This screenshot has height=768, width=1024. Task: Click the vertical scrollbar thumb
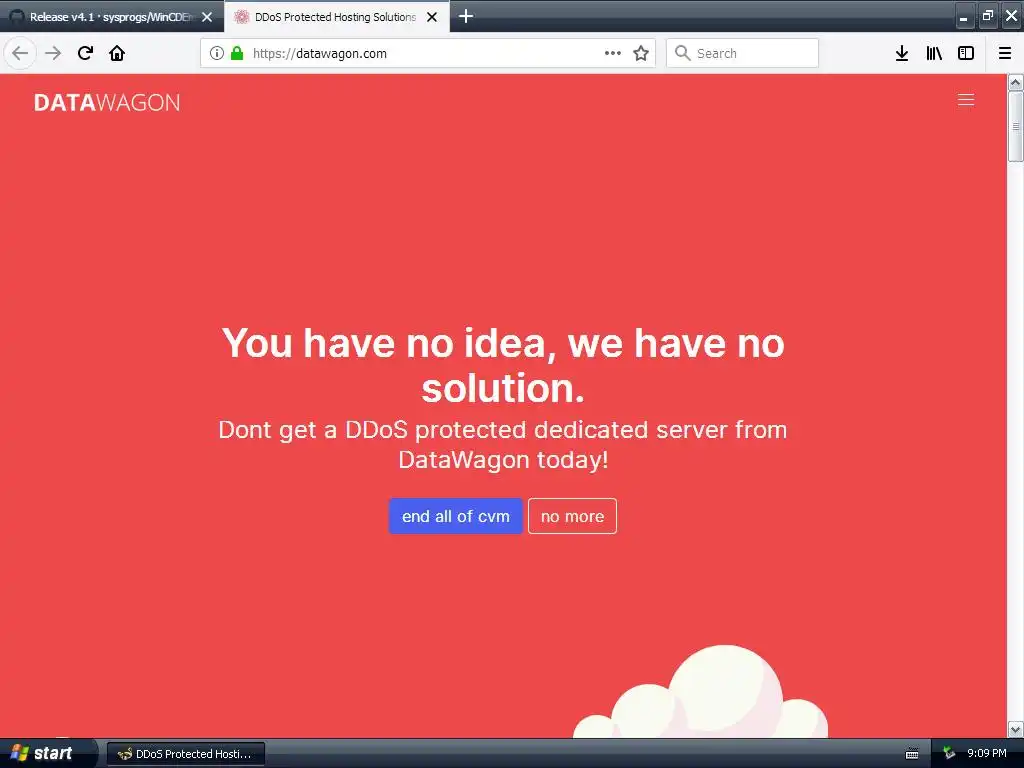pyautogui.click(x=1016, y=126)
